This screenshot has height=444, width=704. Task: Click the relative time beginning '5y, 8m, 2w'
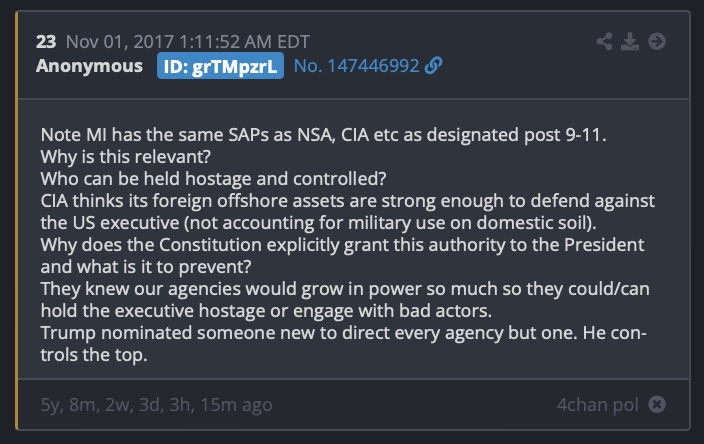tap(156, 404)
